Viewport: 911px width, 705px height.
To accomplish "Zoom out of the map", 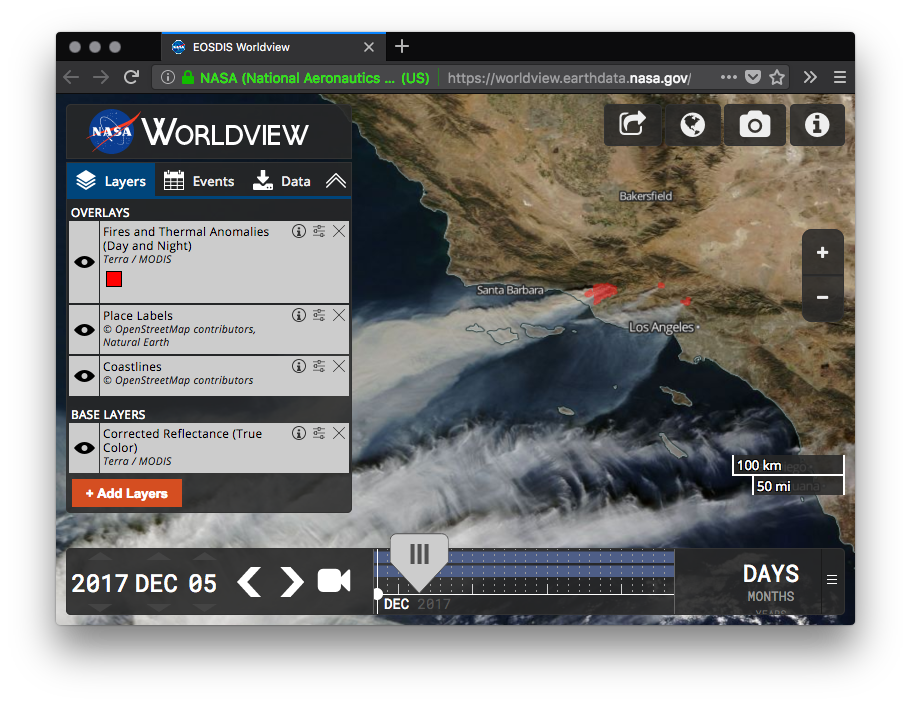I will pos(822,298).
